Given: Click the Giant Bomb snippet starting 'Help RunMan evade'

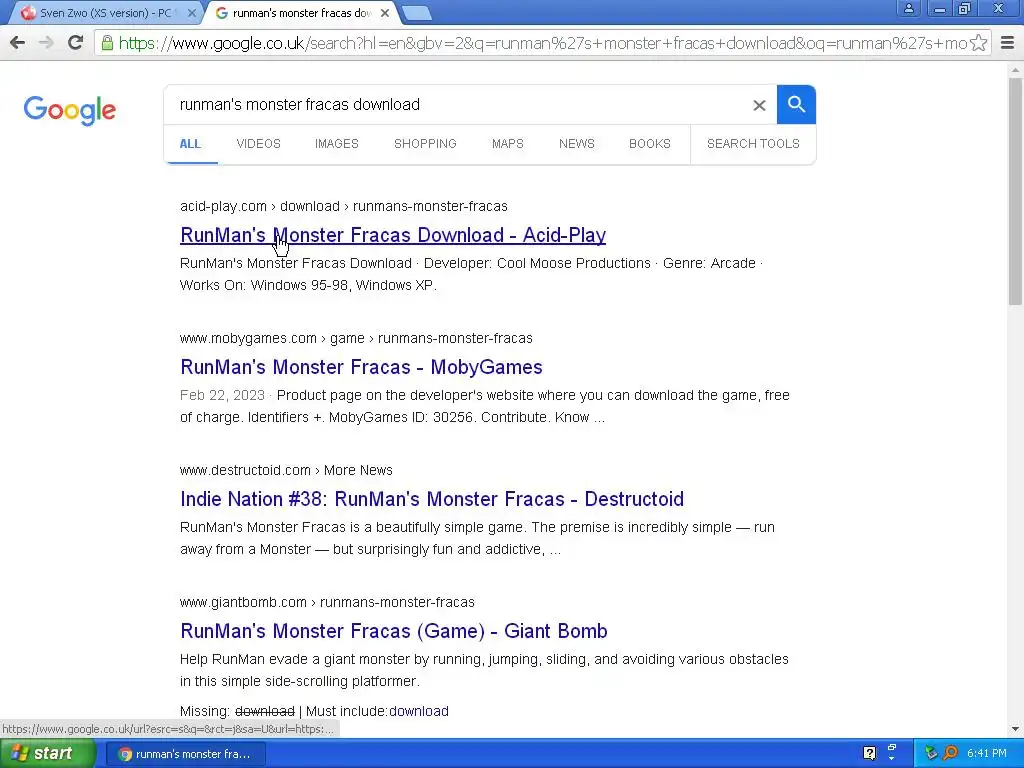Looking at the screenshot, I should click(x=484, y=670).
